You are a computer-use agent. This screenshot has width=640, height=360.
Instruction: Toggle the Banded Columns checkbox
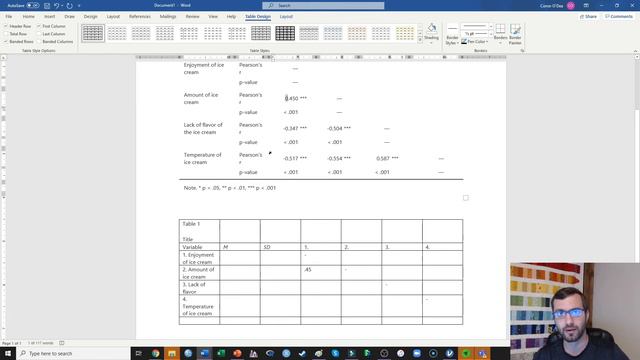39,42
